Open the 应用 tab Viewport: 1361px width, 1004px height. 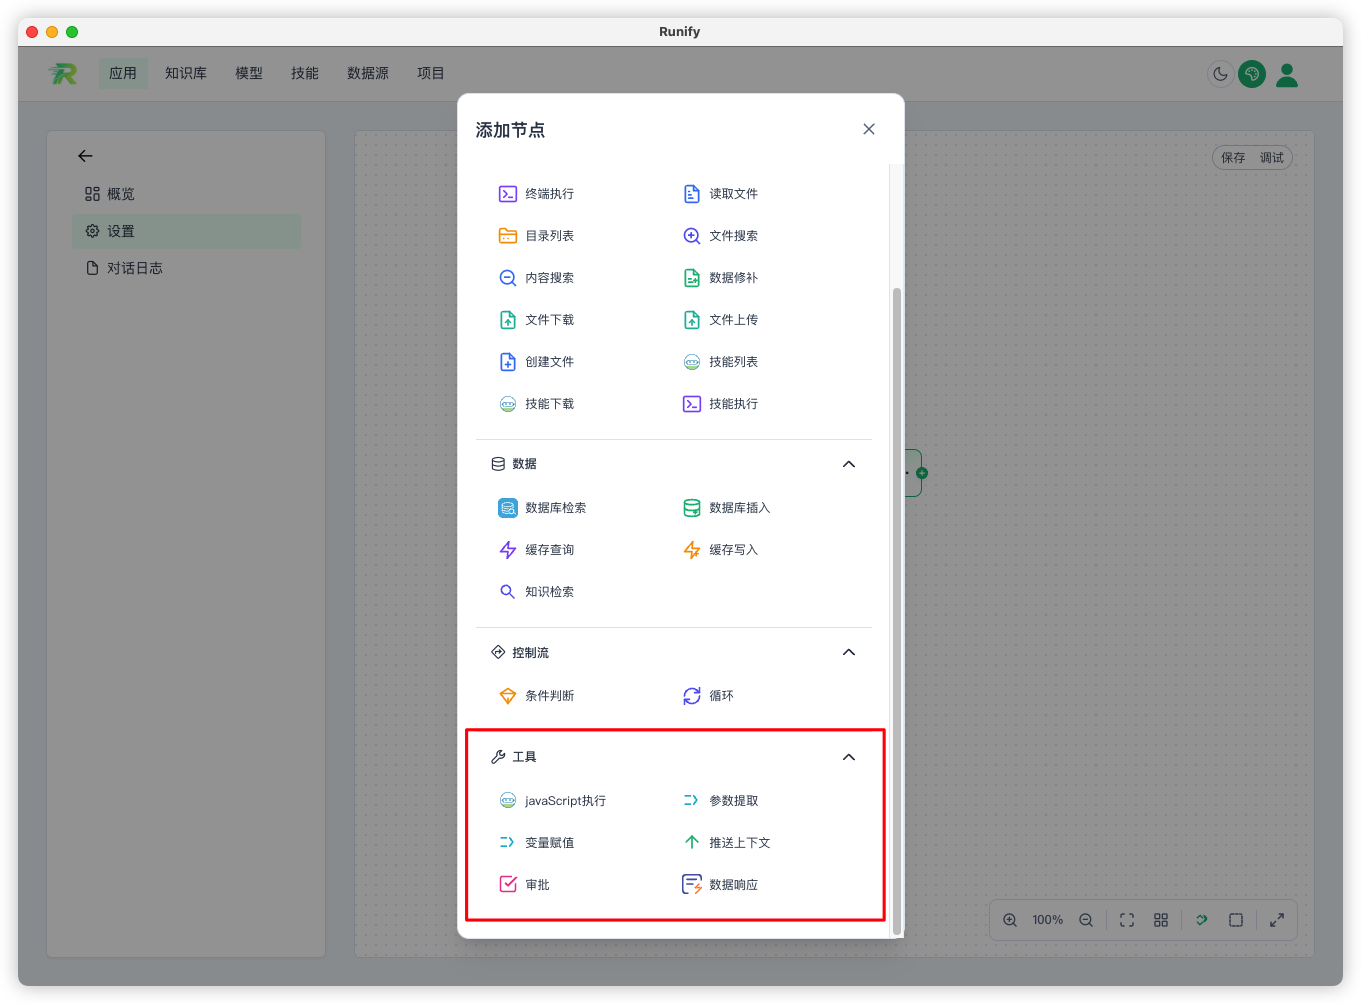[x=123, y=73]
